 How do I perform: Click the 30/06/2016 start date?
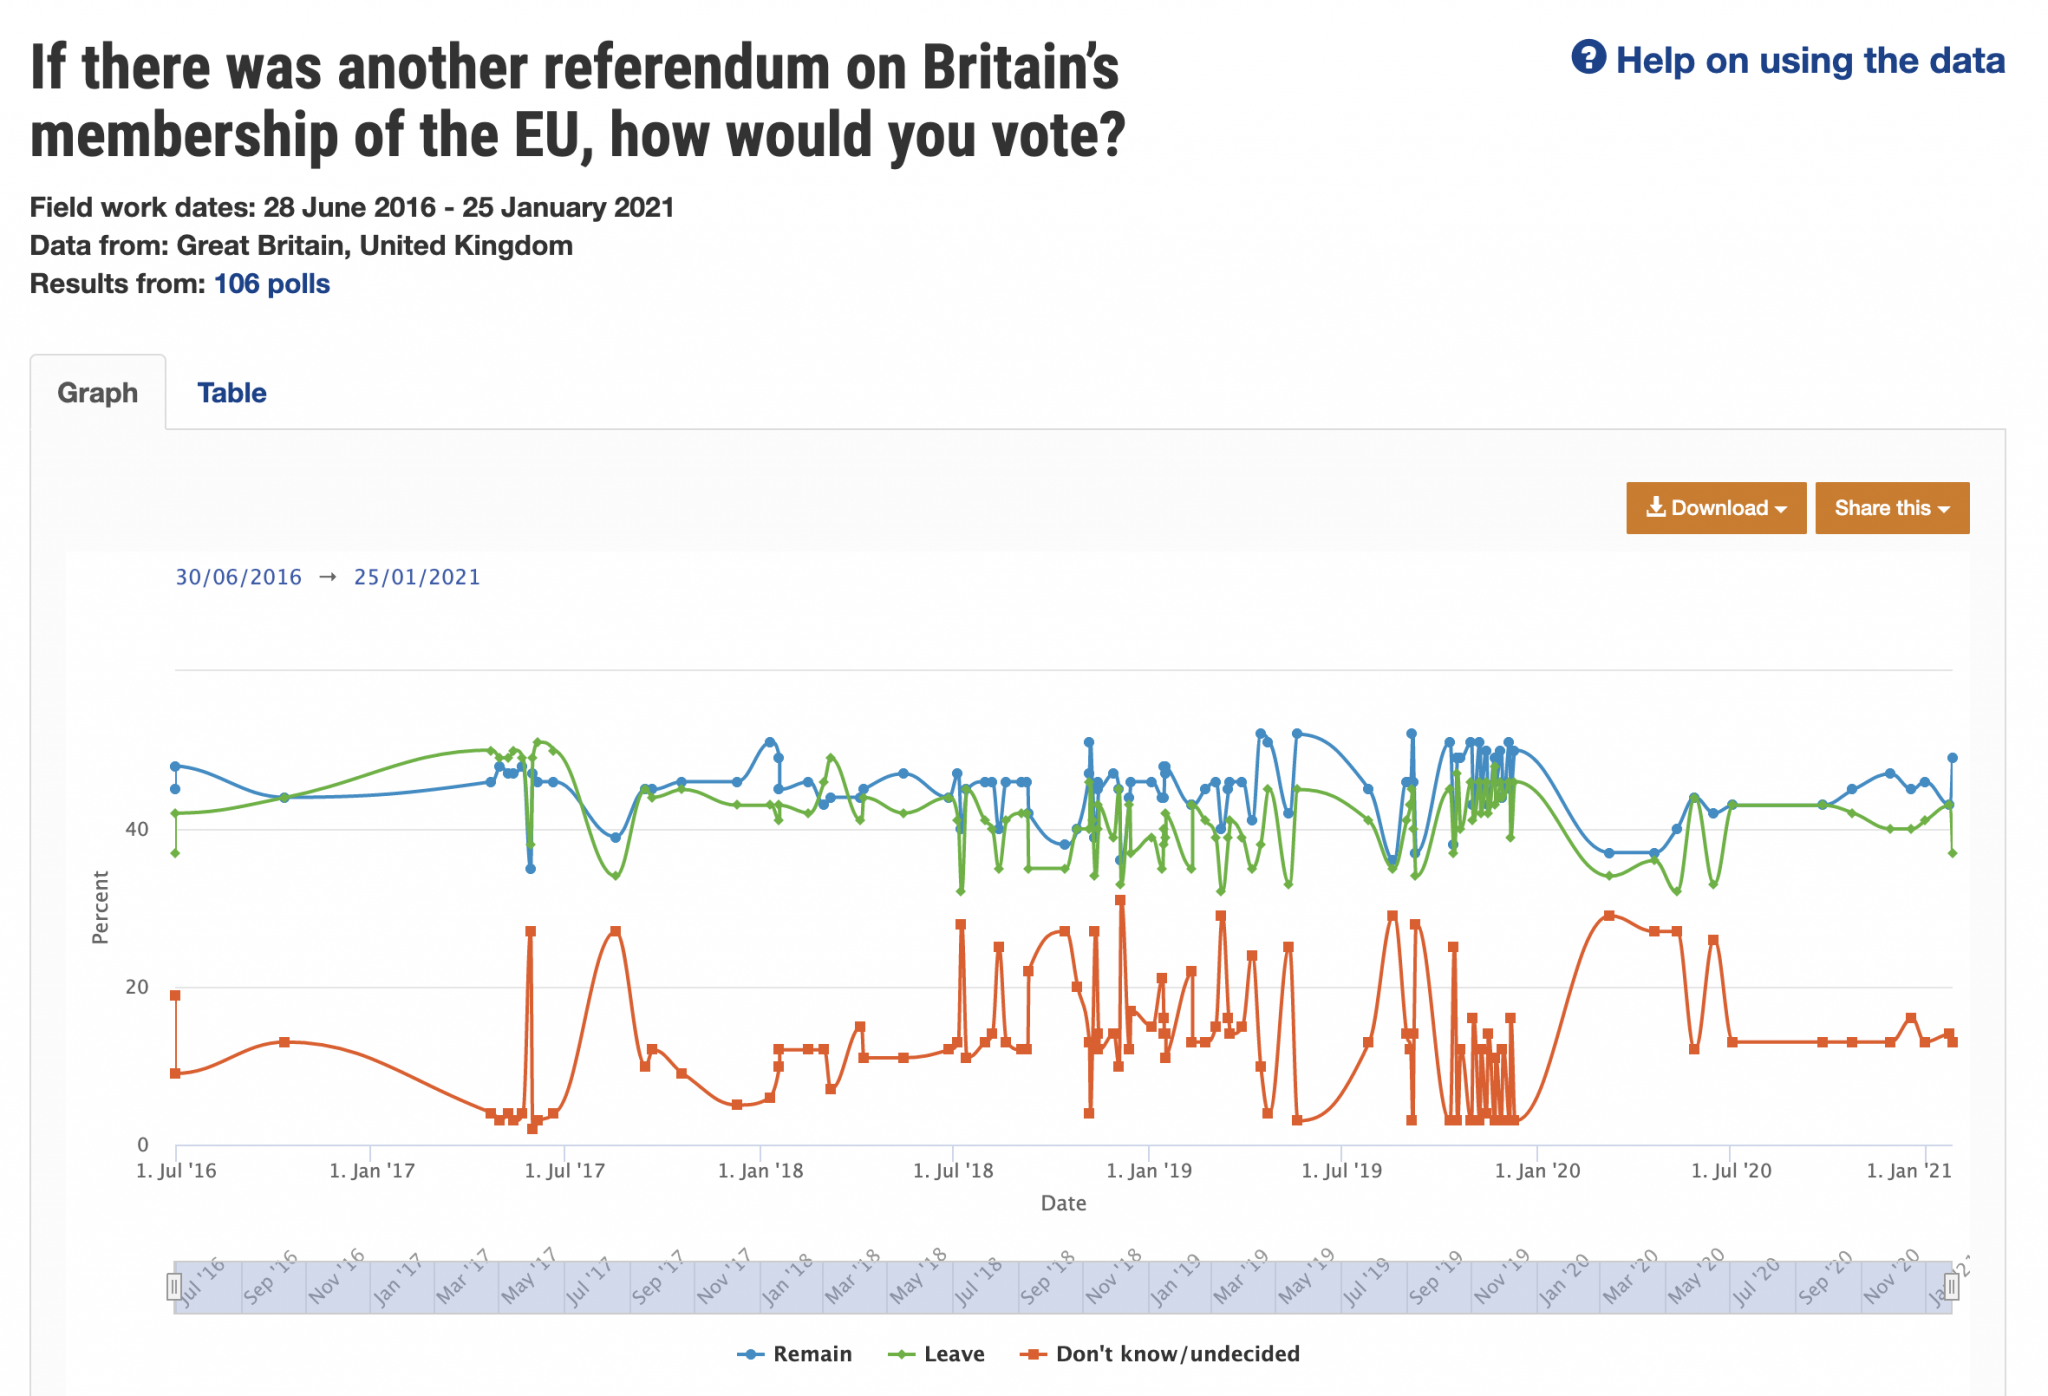coord(238,576)
